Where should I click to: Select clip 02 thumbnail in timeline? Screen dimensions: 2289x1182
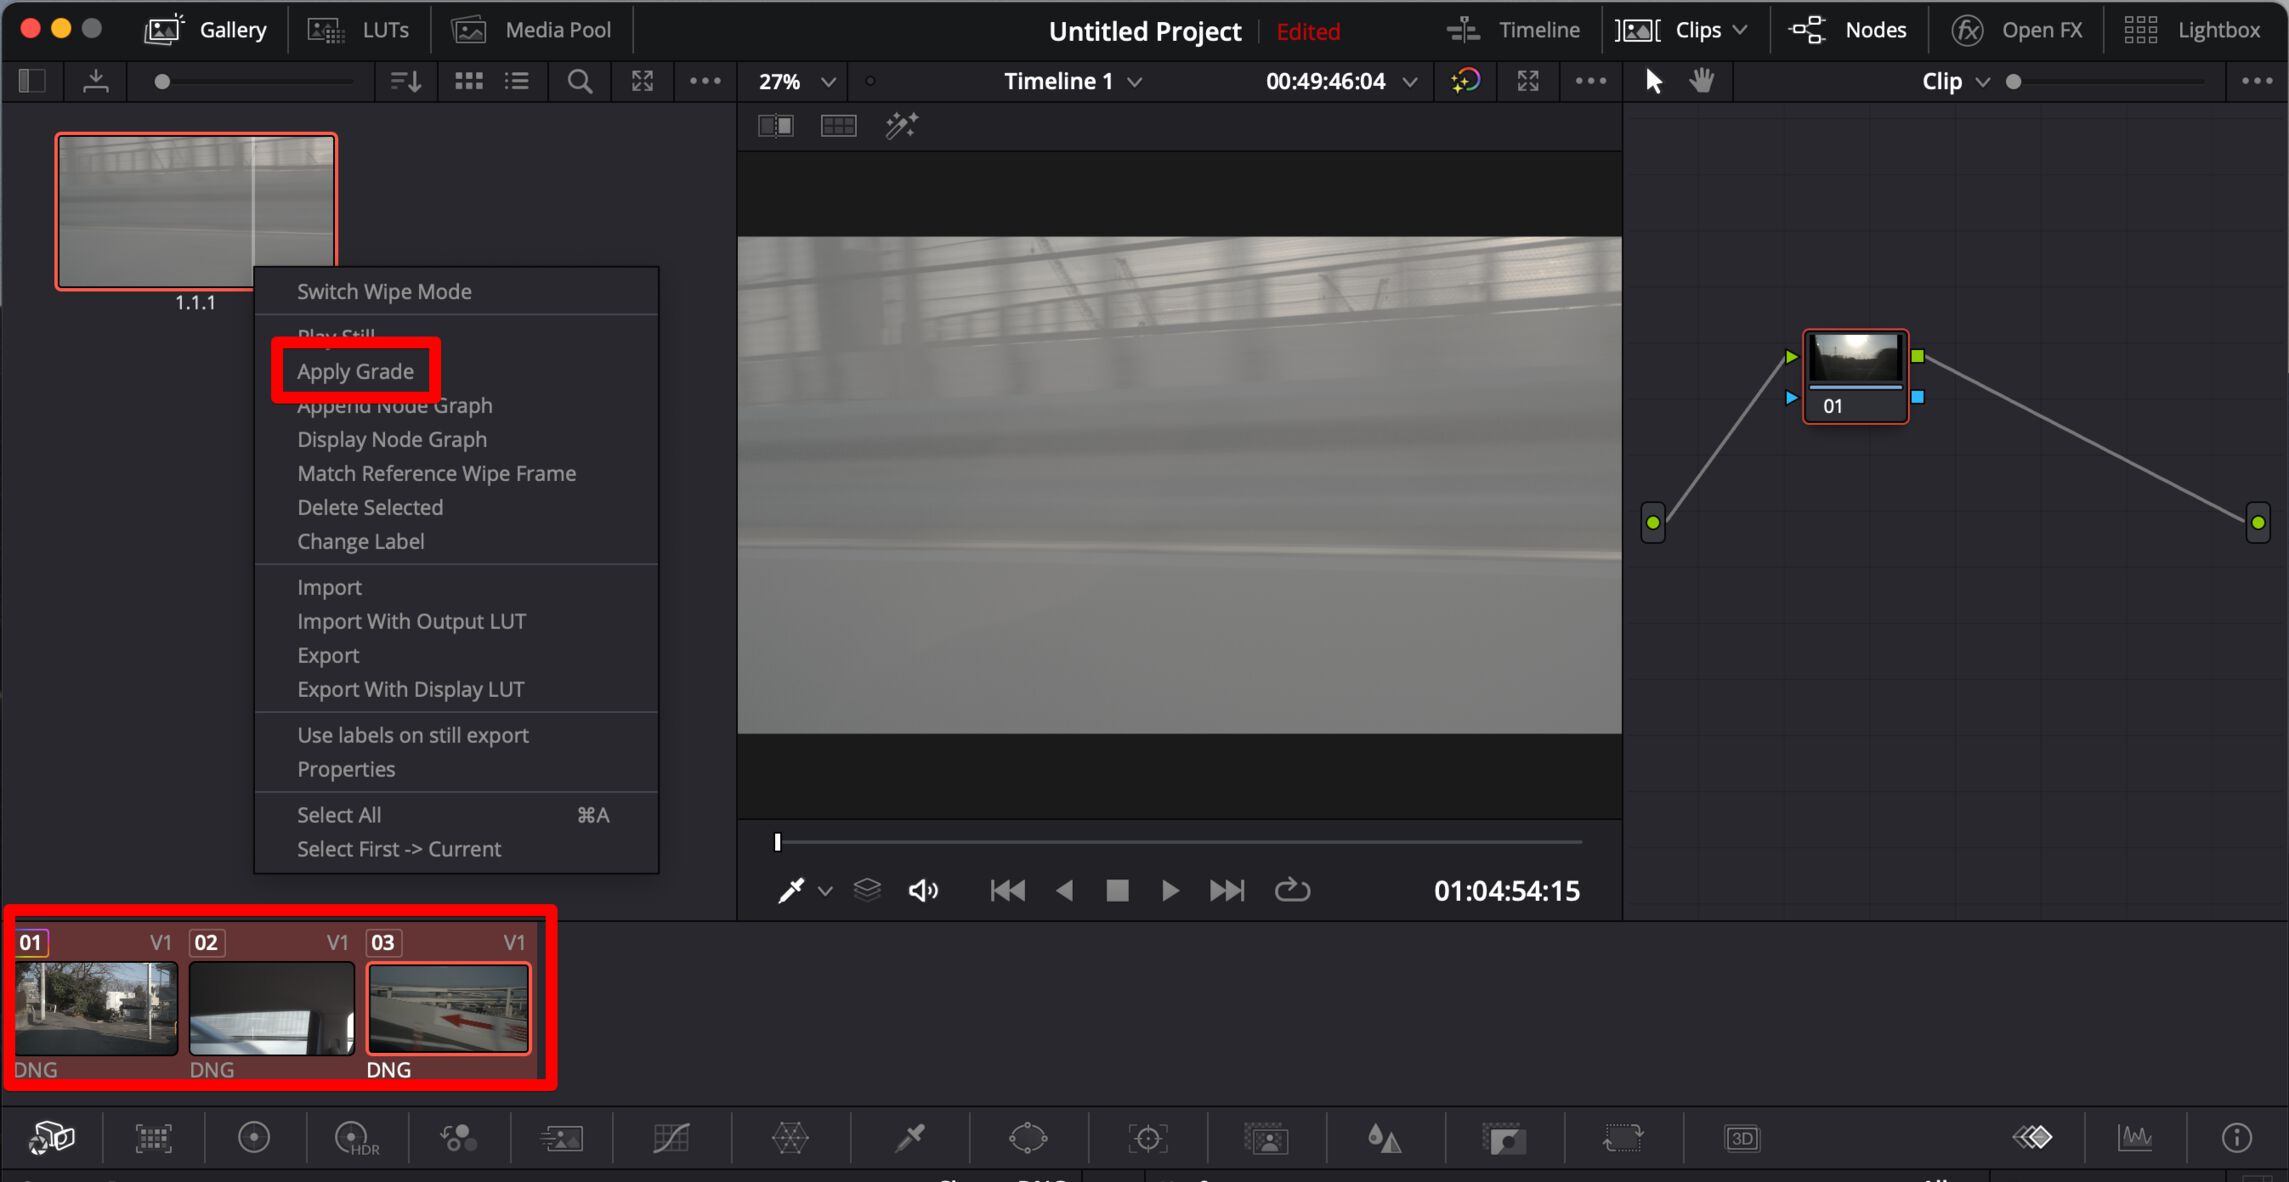tap(271, 1007)
